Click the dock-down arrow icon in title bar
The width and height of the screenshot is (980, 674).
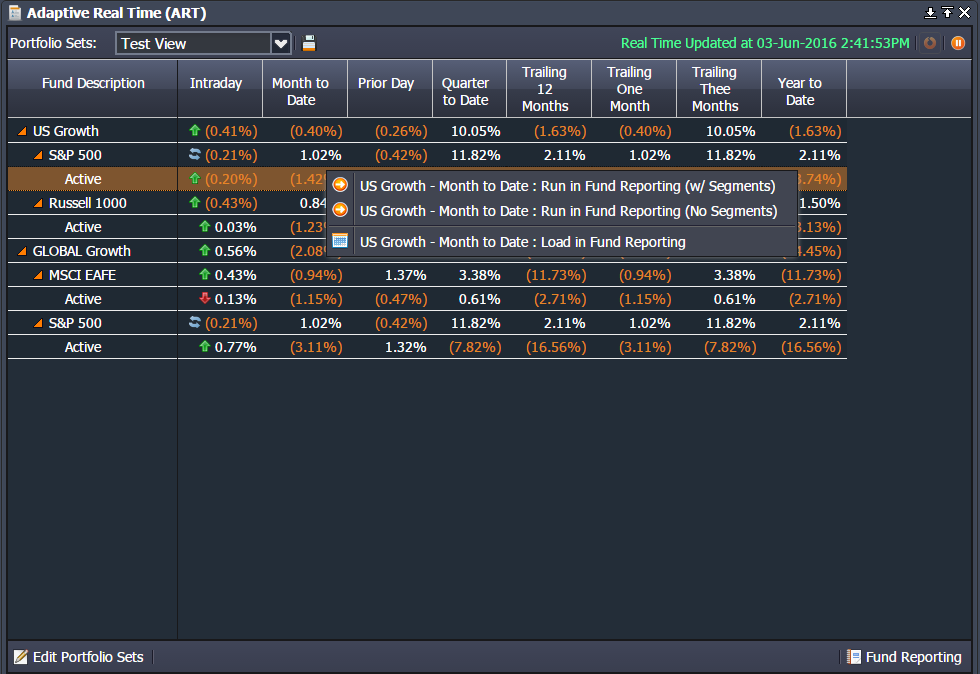(x=930, y=12)
